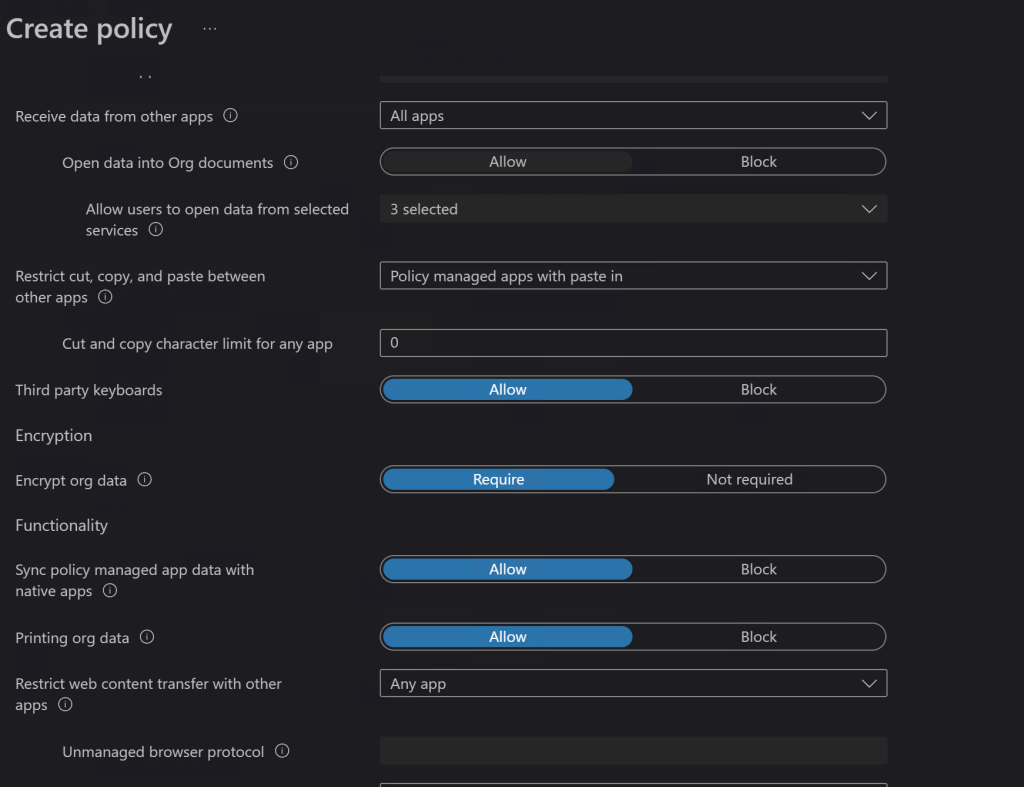This screenshot has width=1024, height=787.
Task: Block Sync policy managed app data with native apps
Action: click(758, 569)
